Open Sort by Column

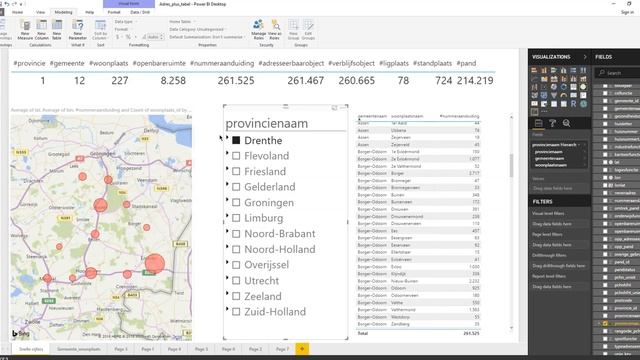[x=100, y=29]
